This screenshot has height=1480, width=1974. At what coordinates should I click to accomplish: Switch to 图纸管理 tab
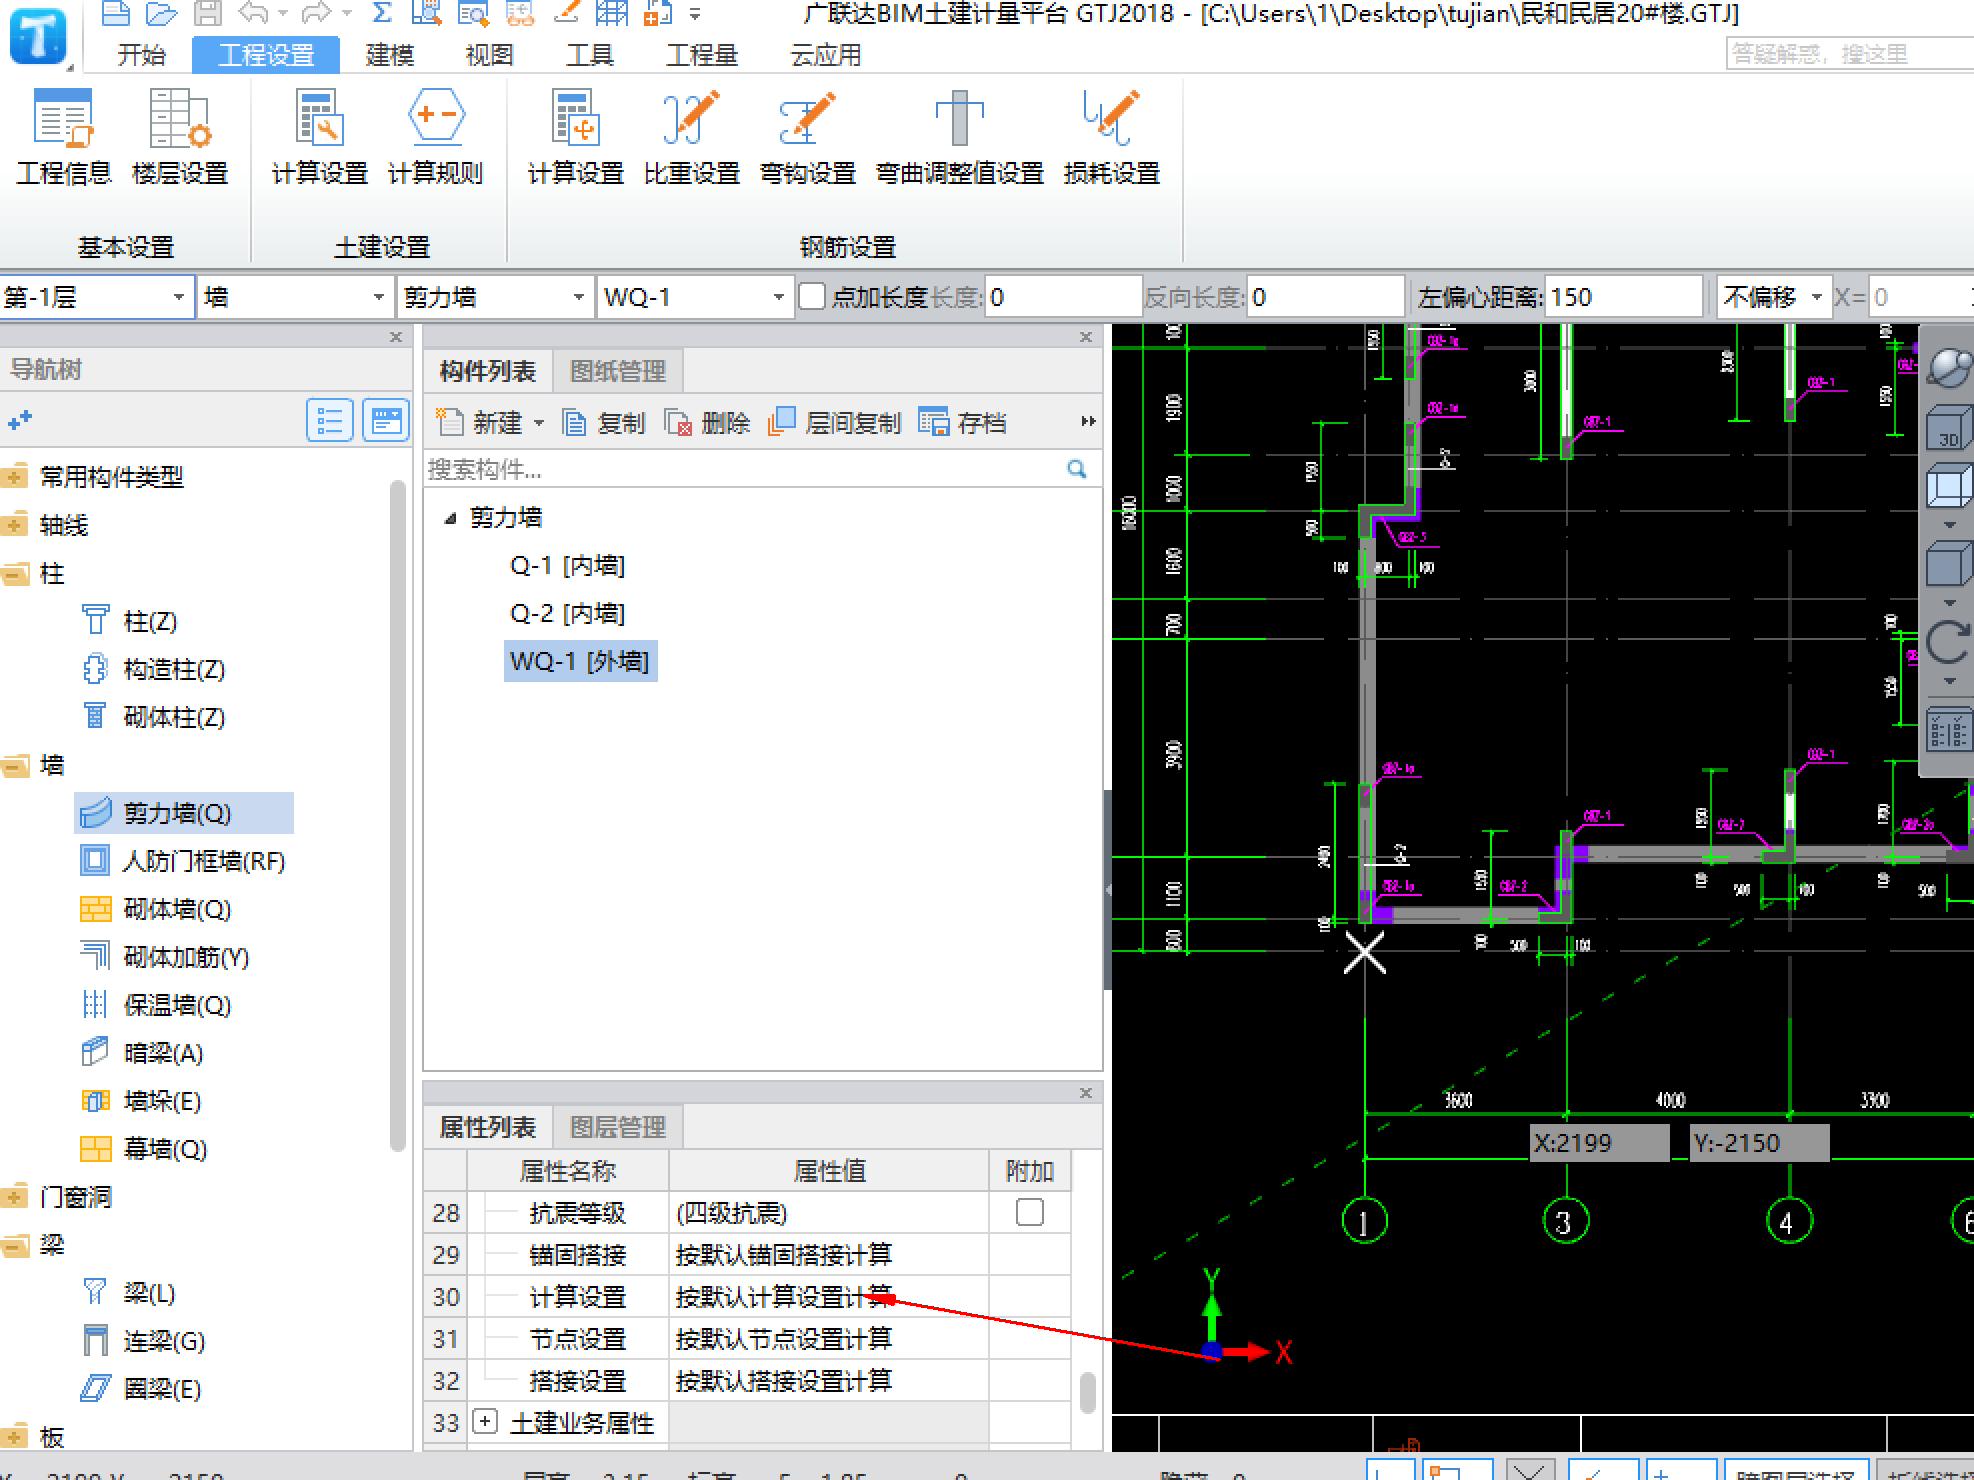point(618,371)
